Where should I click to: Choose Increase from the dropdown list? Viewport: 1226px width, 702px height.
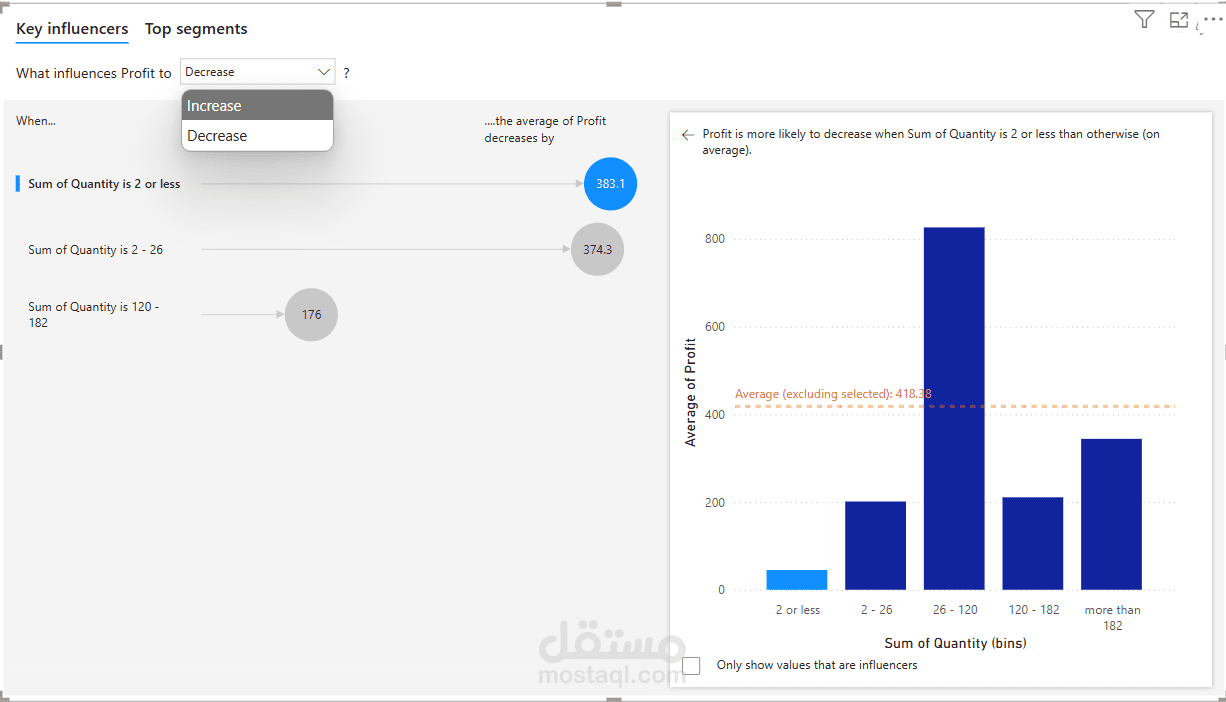[257, 105]
